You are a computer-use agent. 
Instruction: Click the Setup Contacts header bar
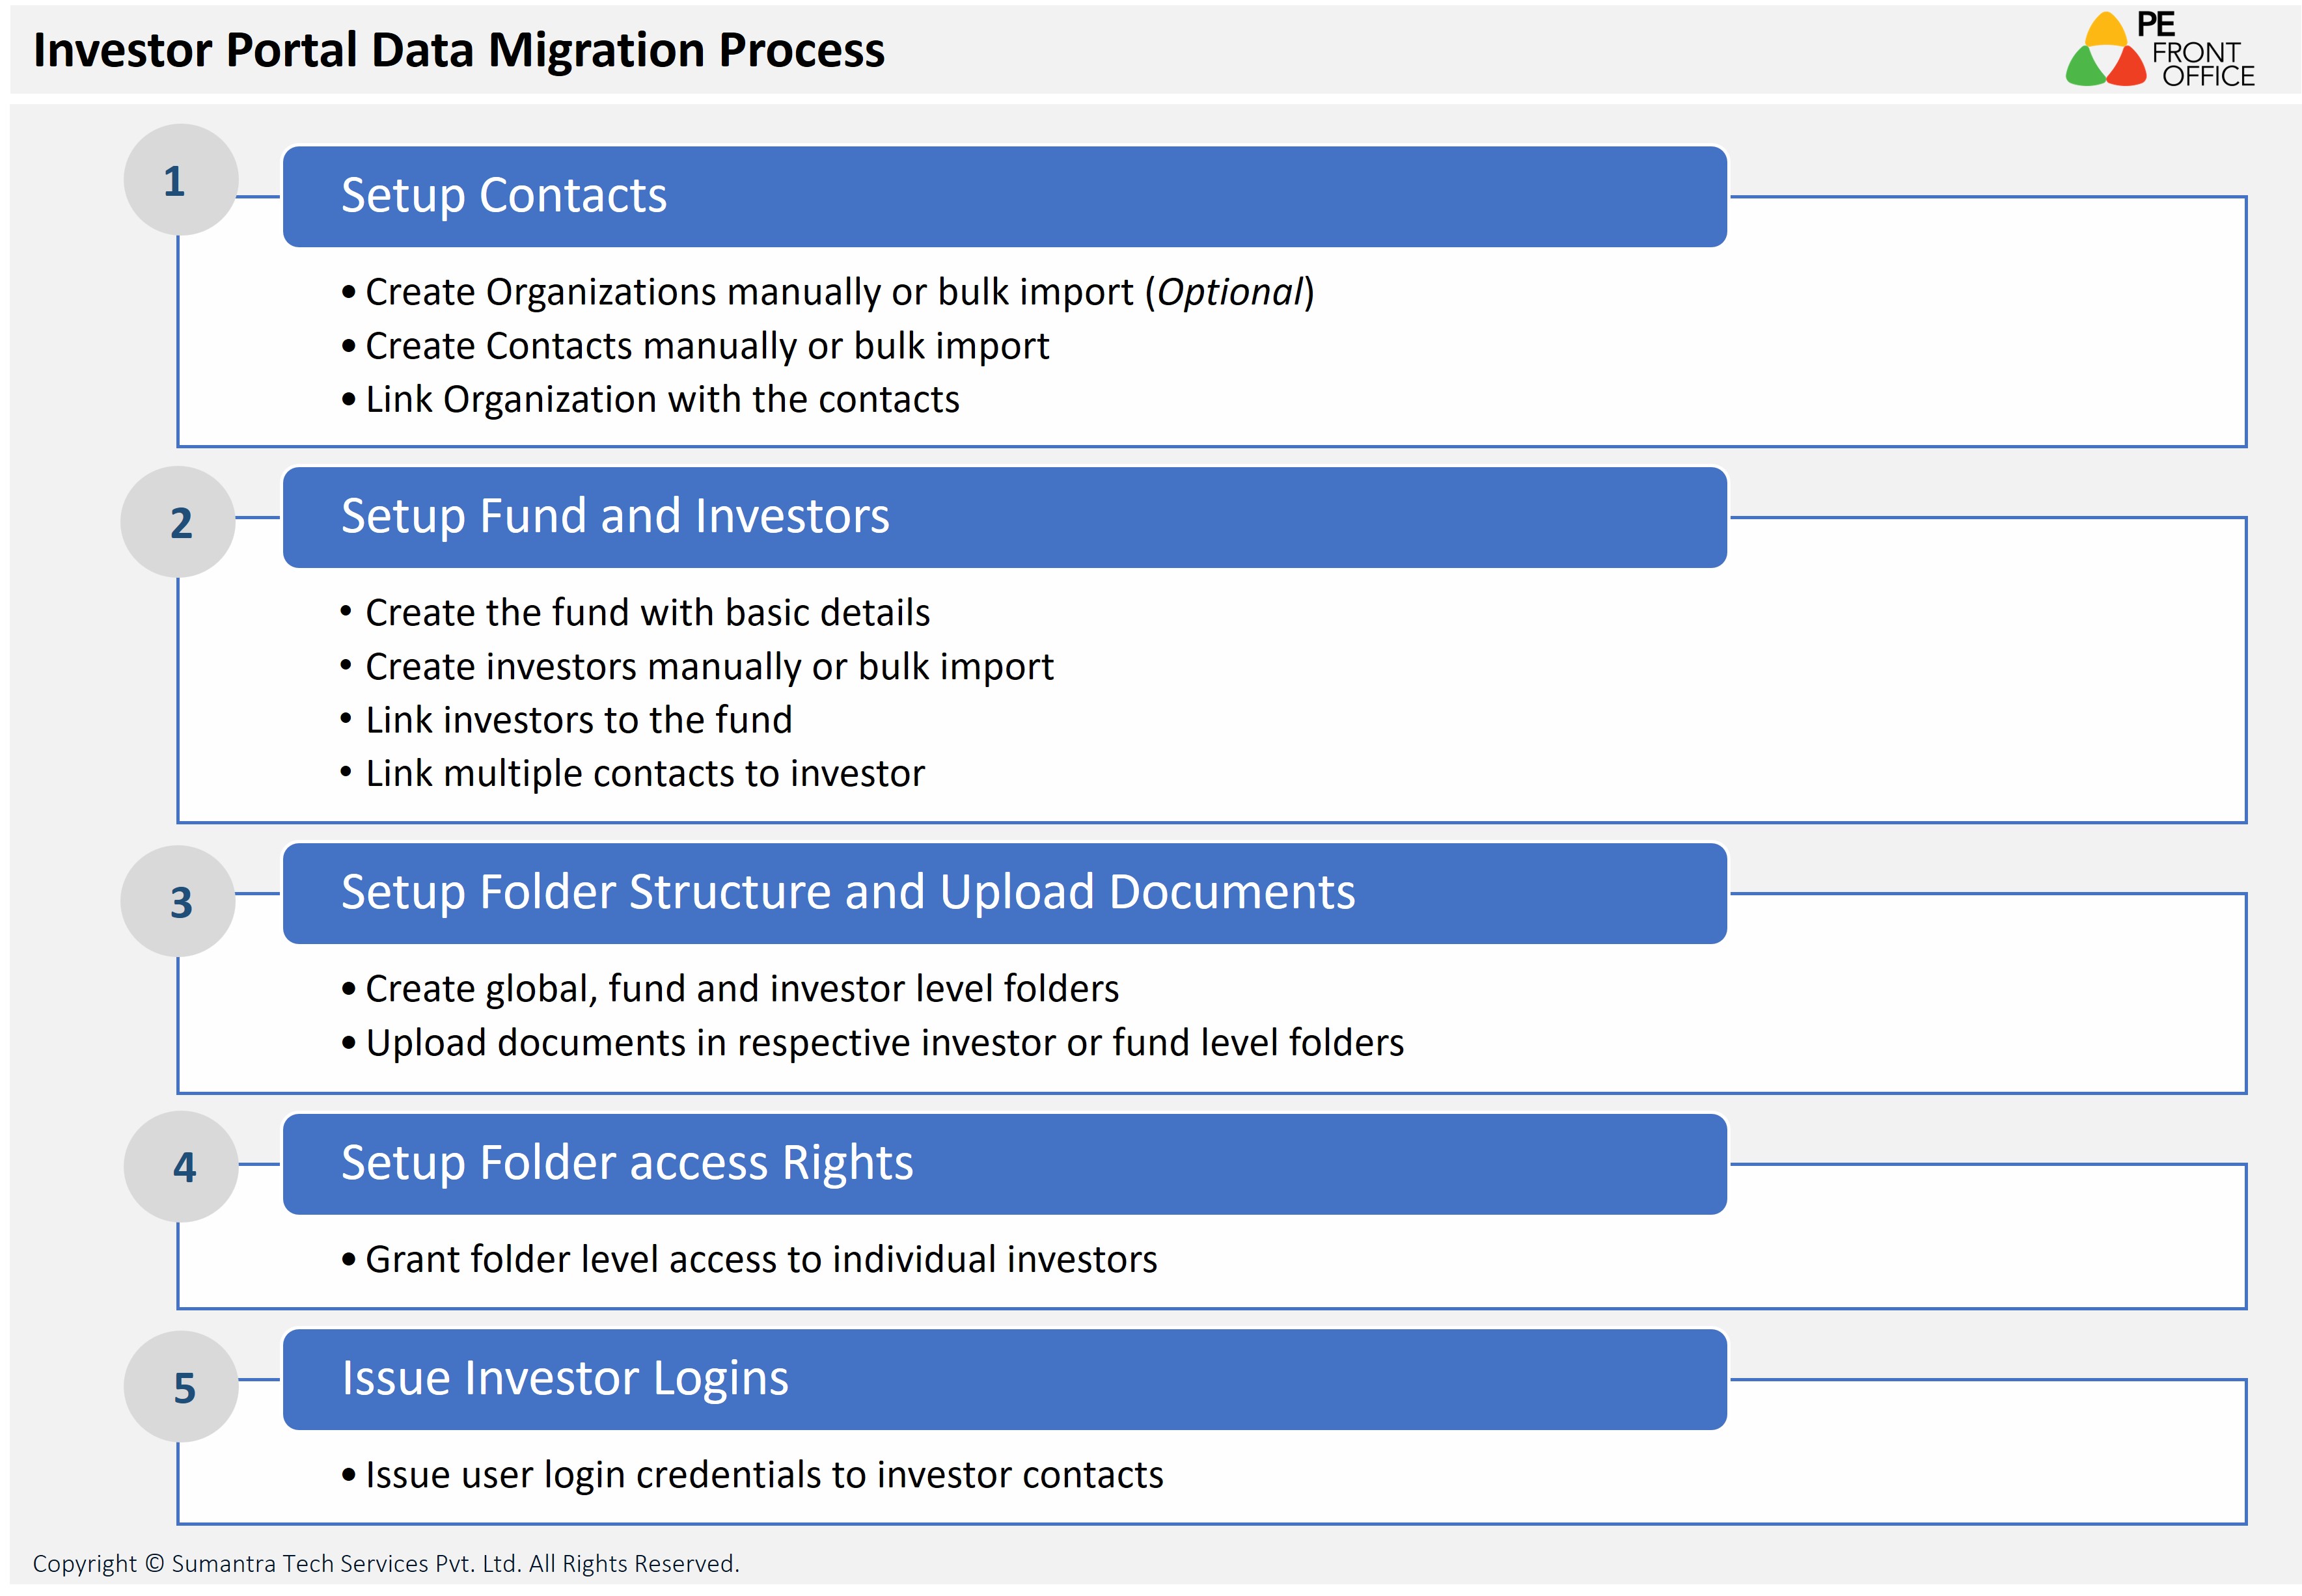coord(1003,196)
